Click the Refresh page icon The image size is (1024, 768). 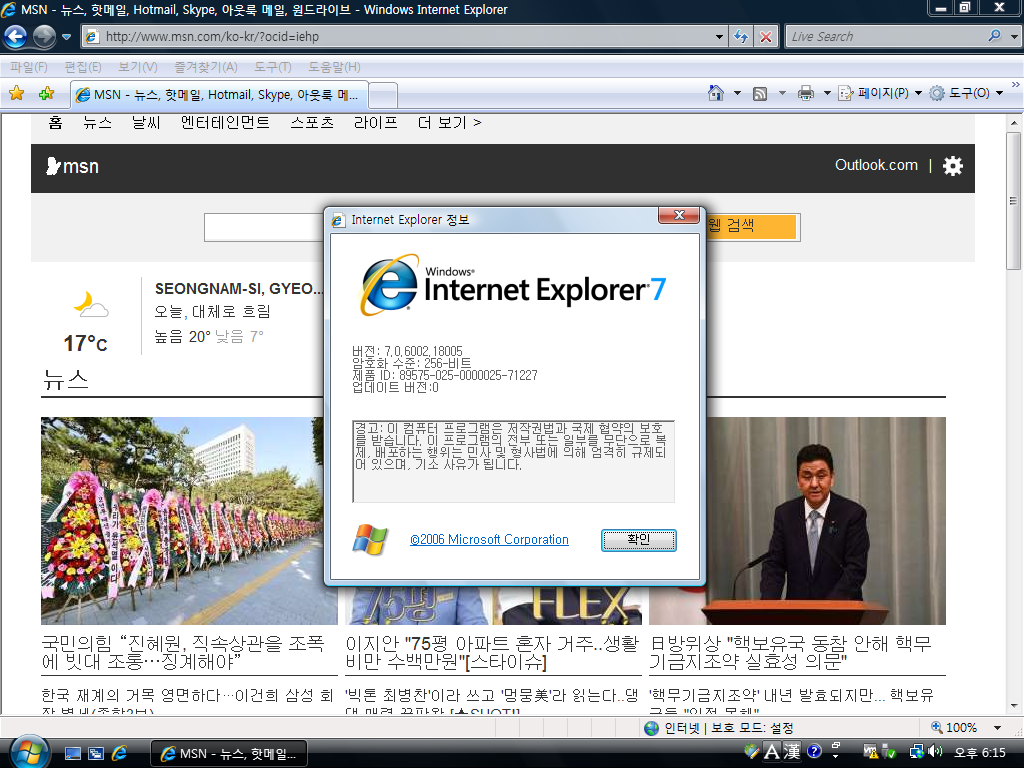pos(741,37)
